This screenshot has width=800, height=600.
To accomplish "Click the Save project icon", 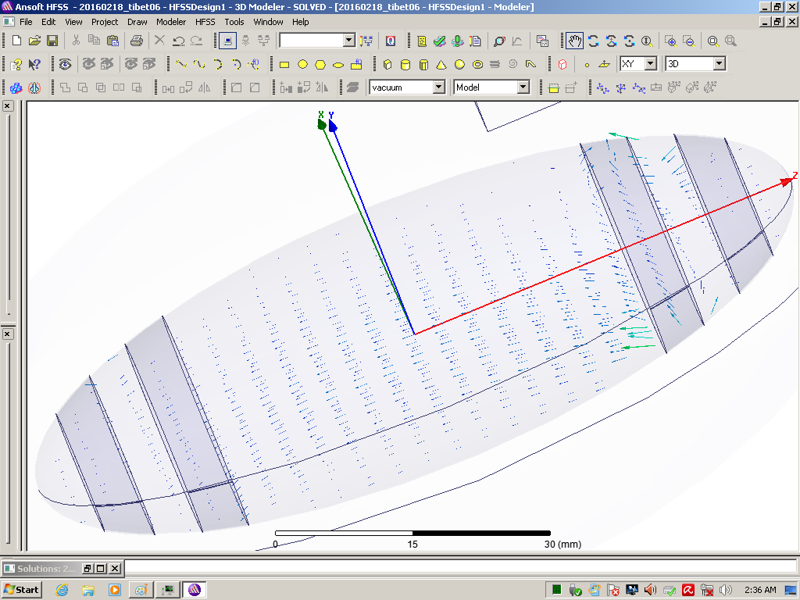I will tap(52, 41).
